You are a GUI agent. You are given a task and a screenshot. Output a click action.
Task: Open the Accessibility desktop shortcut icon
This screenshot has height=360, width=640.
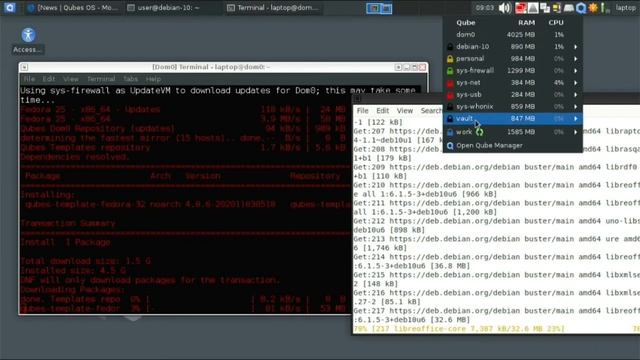(x=28, y=35)
